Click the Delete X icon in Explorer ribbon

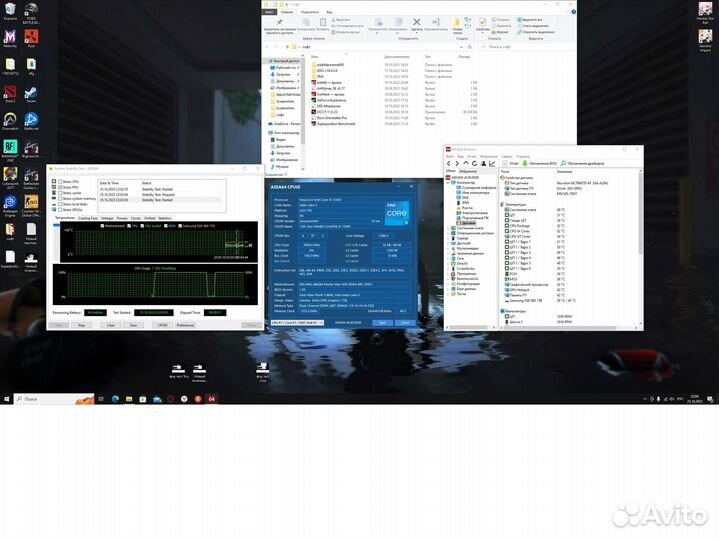tap(416, 22)
